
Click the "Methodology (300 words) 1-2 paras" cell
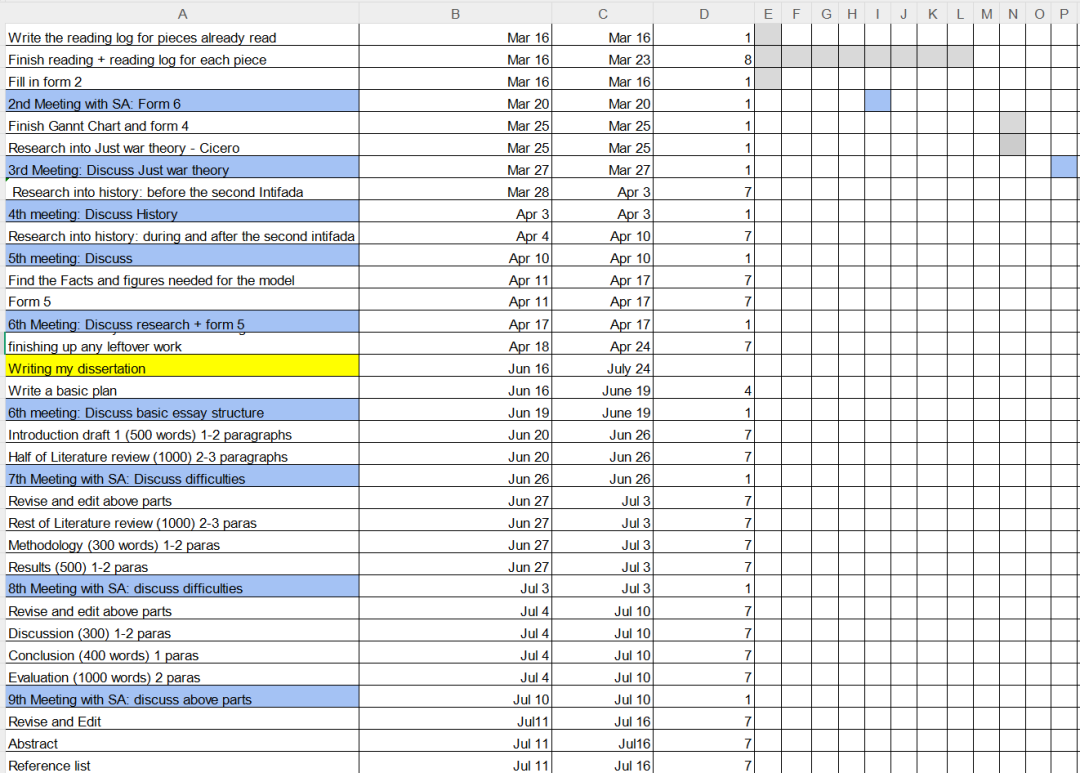181,545
